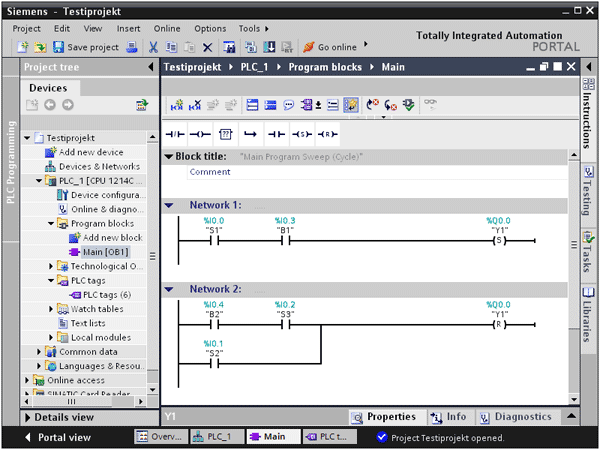Screen dimensions: 600x450
Task: Click the Paste icon in main toolbar
Action: (189, 47)
